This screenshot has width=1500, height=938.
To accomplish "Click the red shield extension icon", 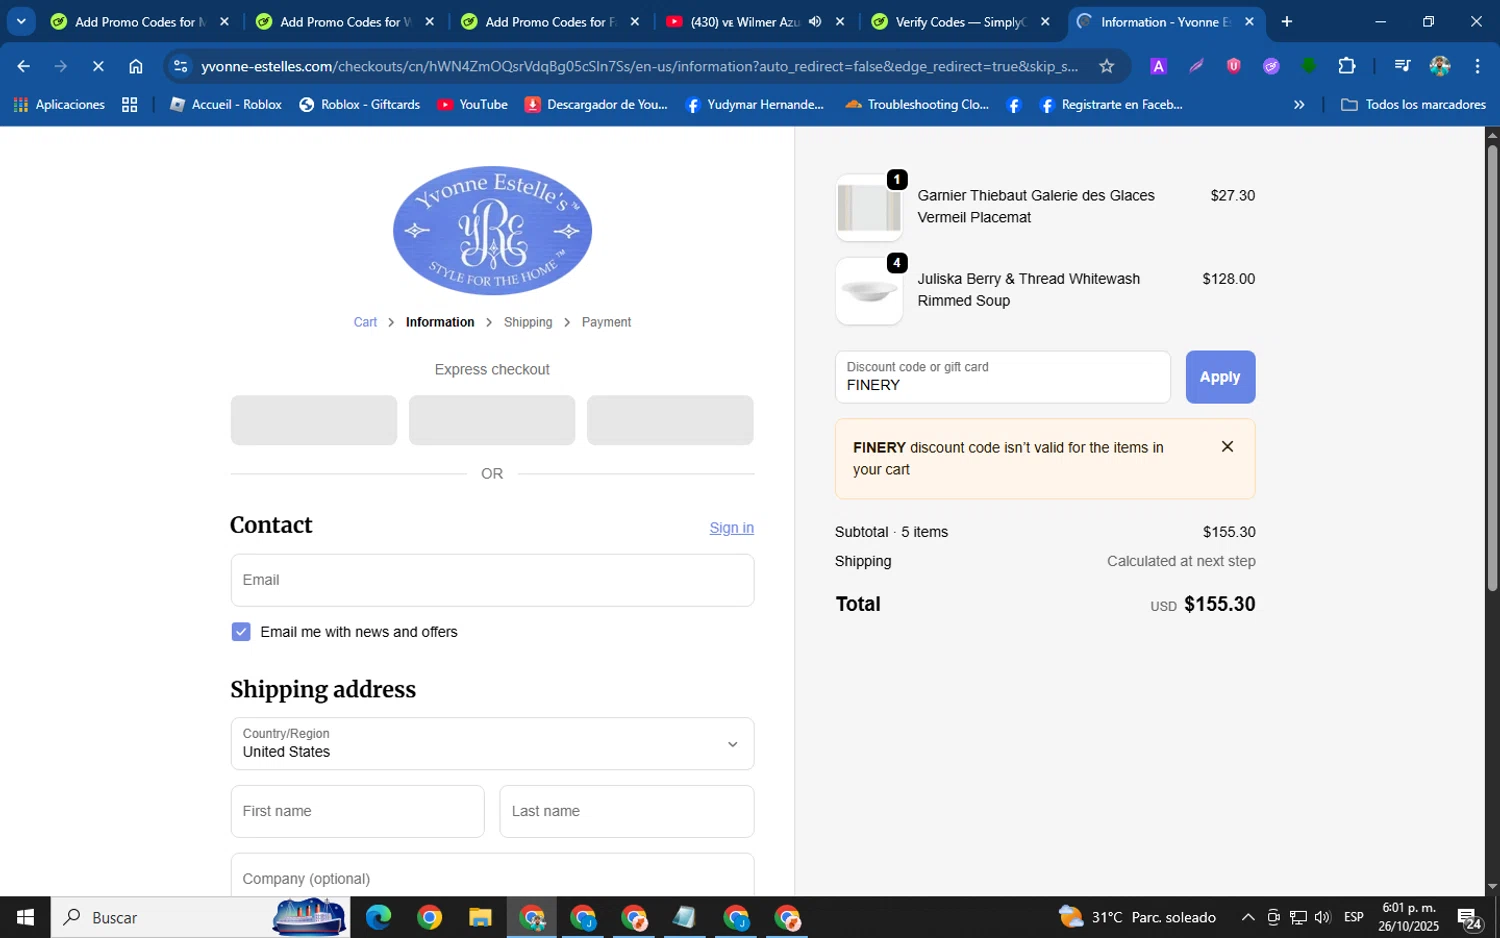I will [x=1234, y=66].
